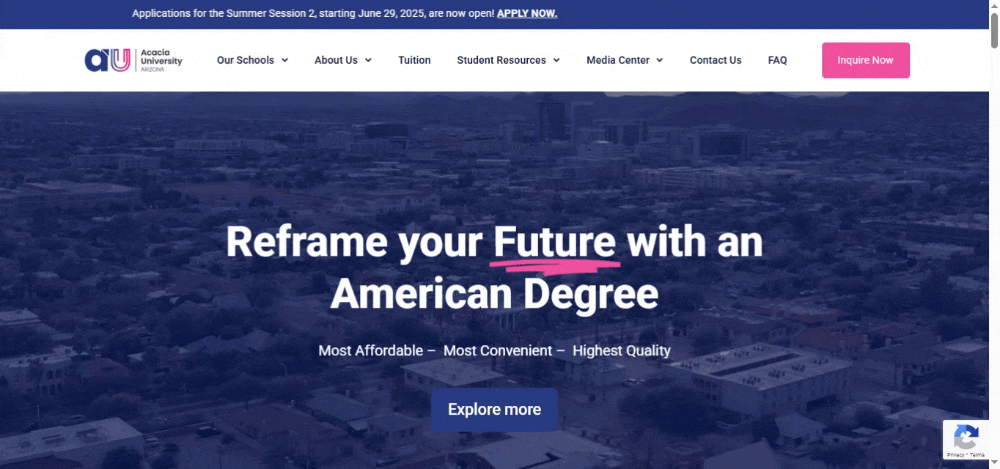Open the Media Center dropdown chevron
Image resolution: width=1000 pixels, height=469 pixels.
[659, 60]
